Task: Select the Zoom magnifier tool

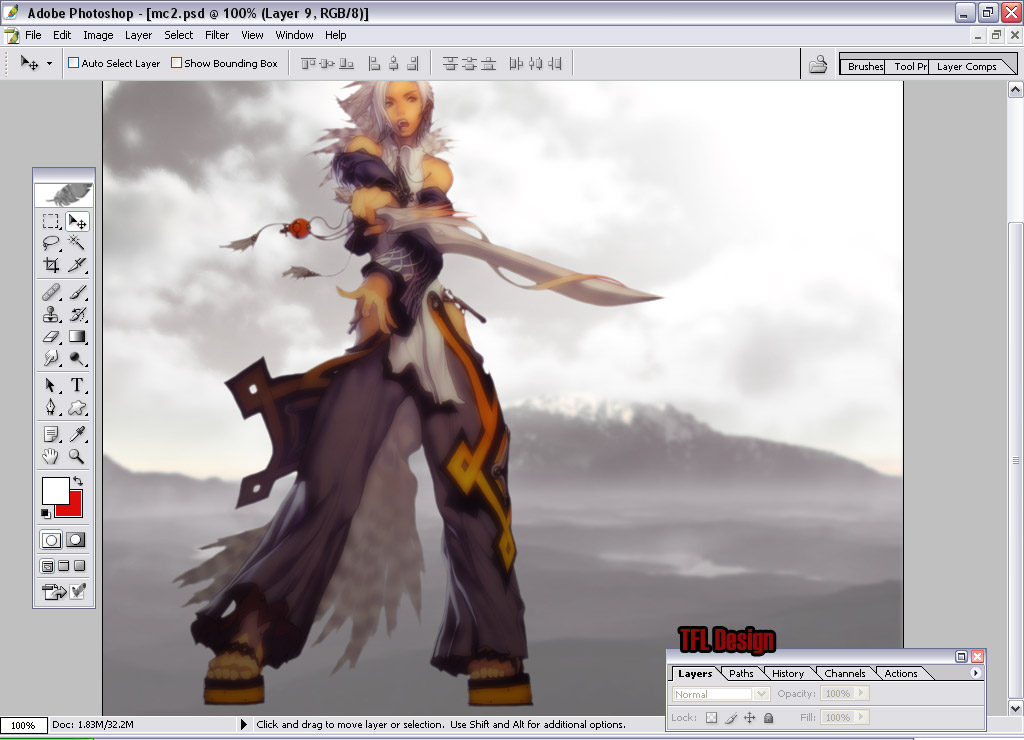Action: click(x=77, y=456)
